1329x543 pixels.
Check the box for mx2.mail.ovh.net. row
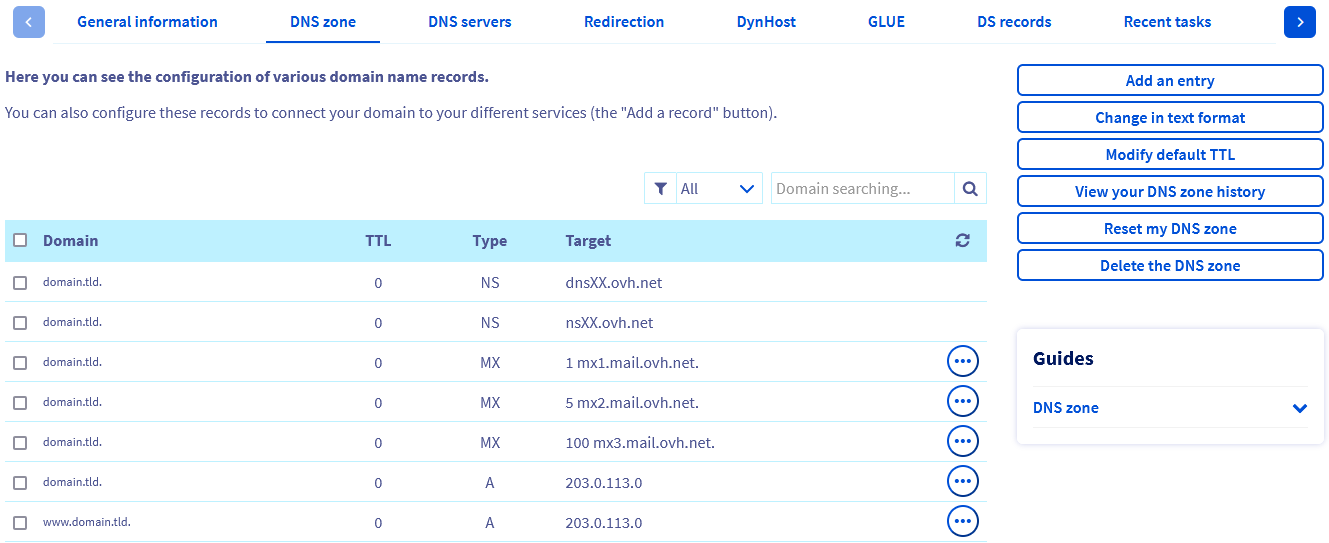click(20, 403)
